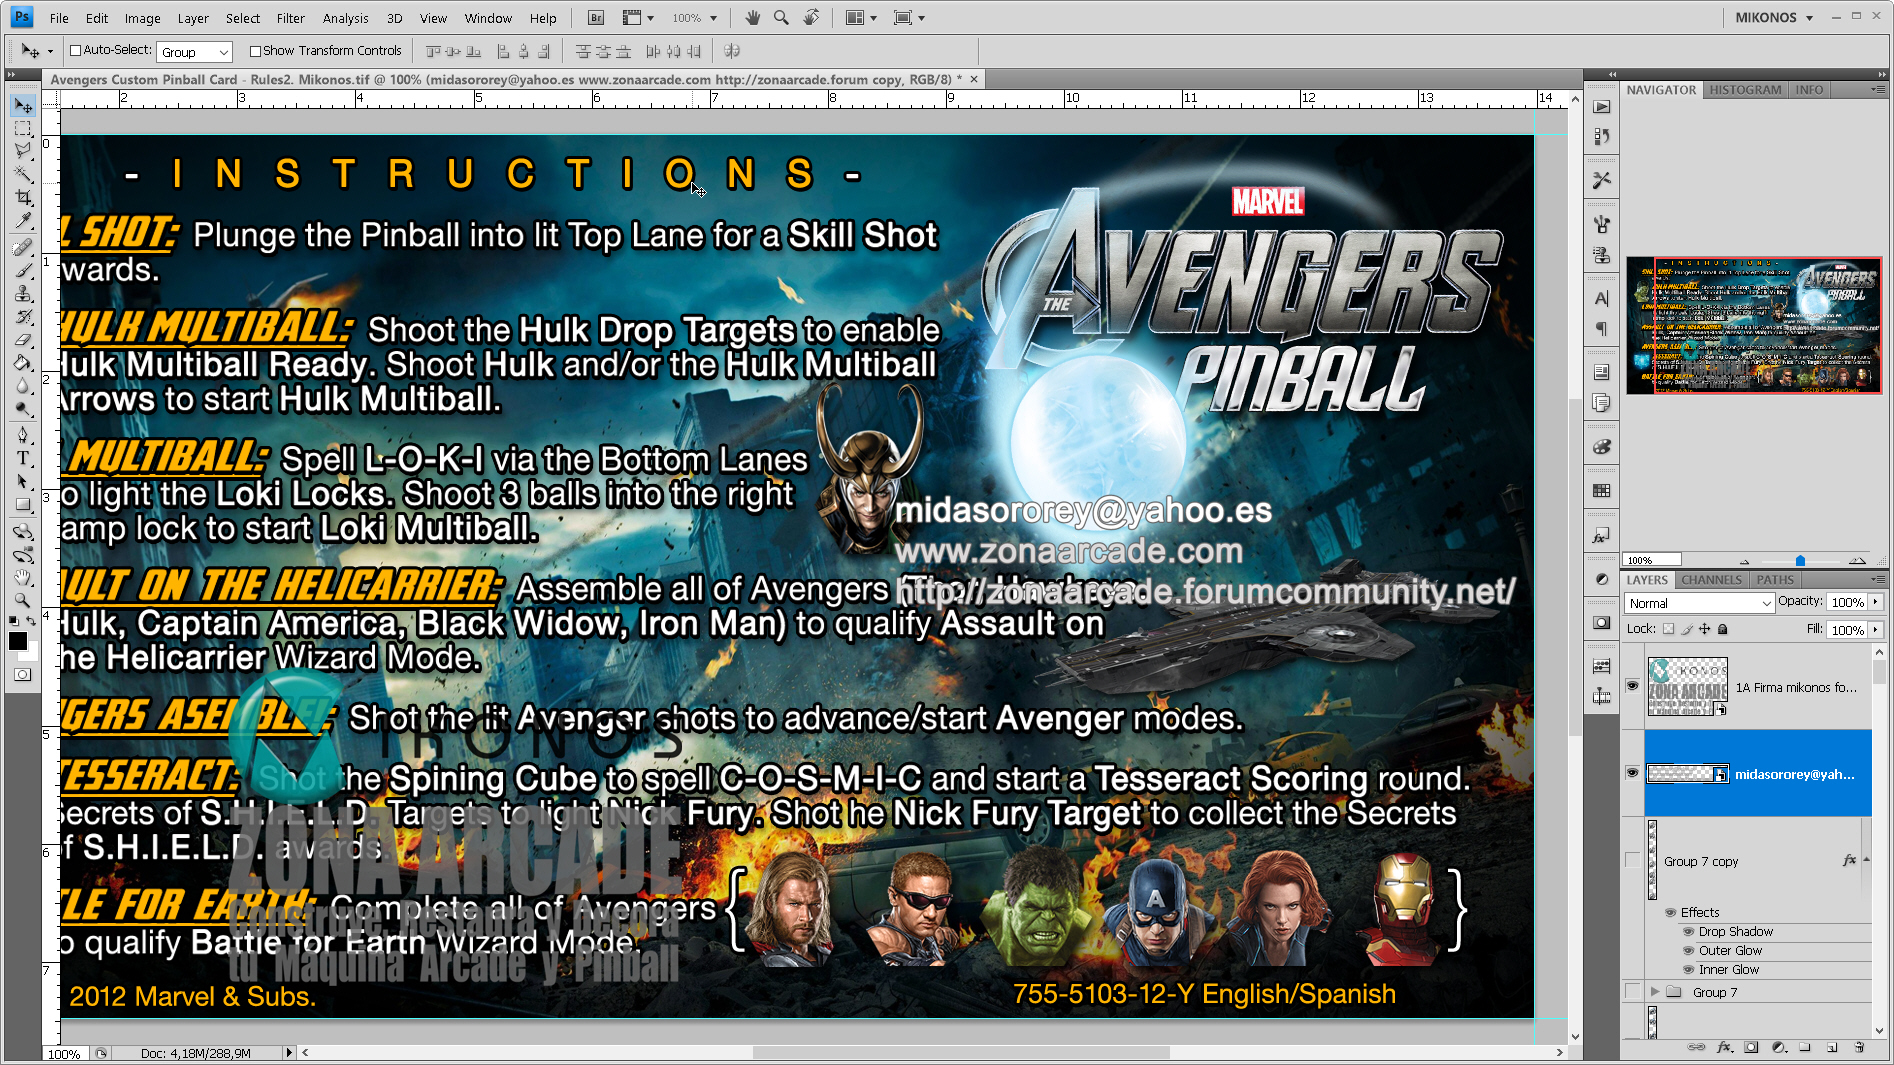
Task: Switch to the Histogram tab
Action: 1745,90
